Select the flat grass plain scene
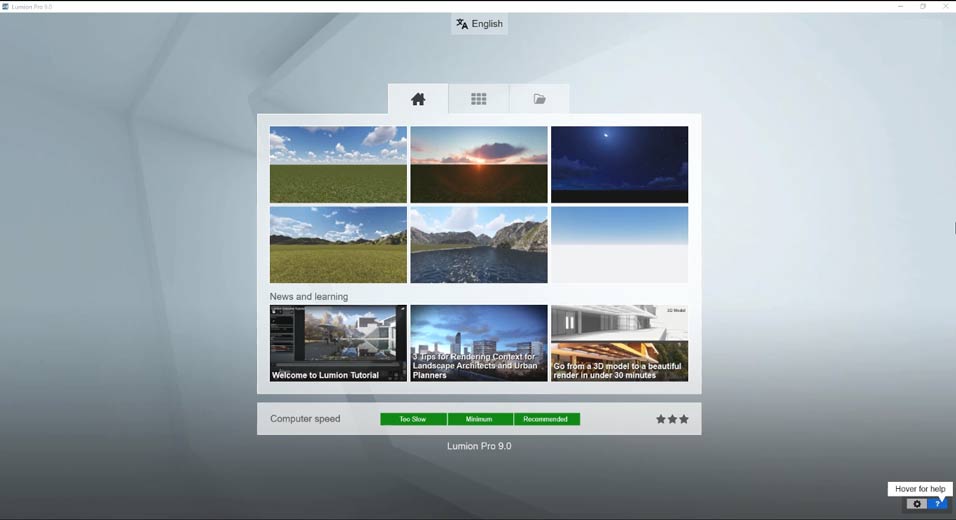This screenshot has height=520, width=956. coord(338,164)
